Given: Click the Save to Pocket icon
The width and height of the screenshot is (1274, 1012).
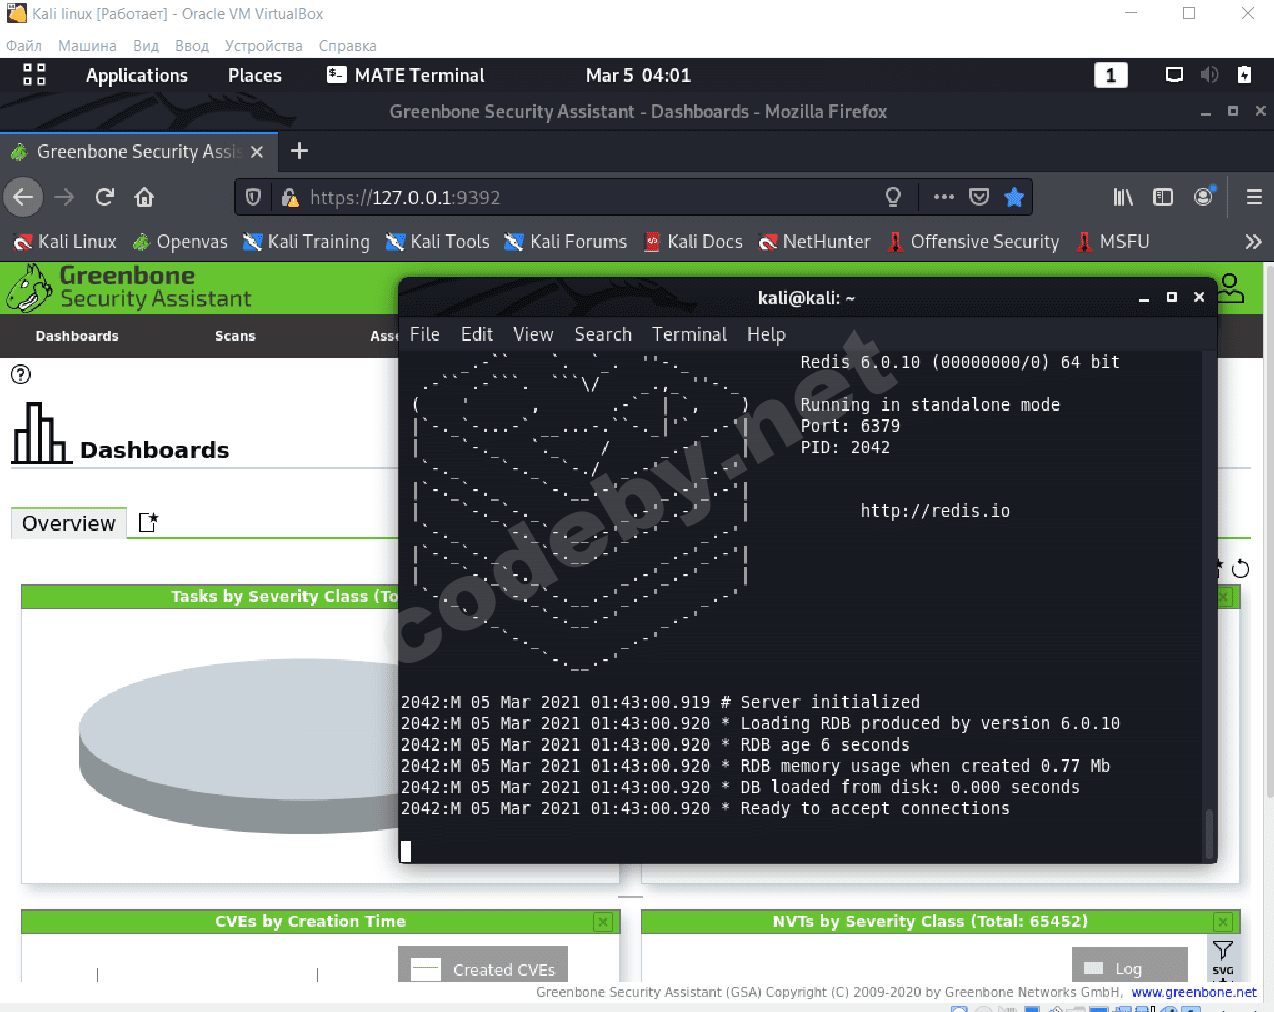Looking at the screenshot, I should click(979, 197).
